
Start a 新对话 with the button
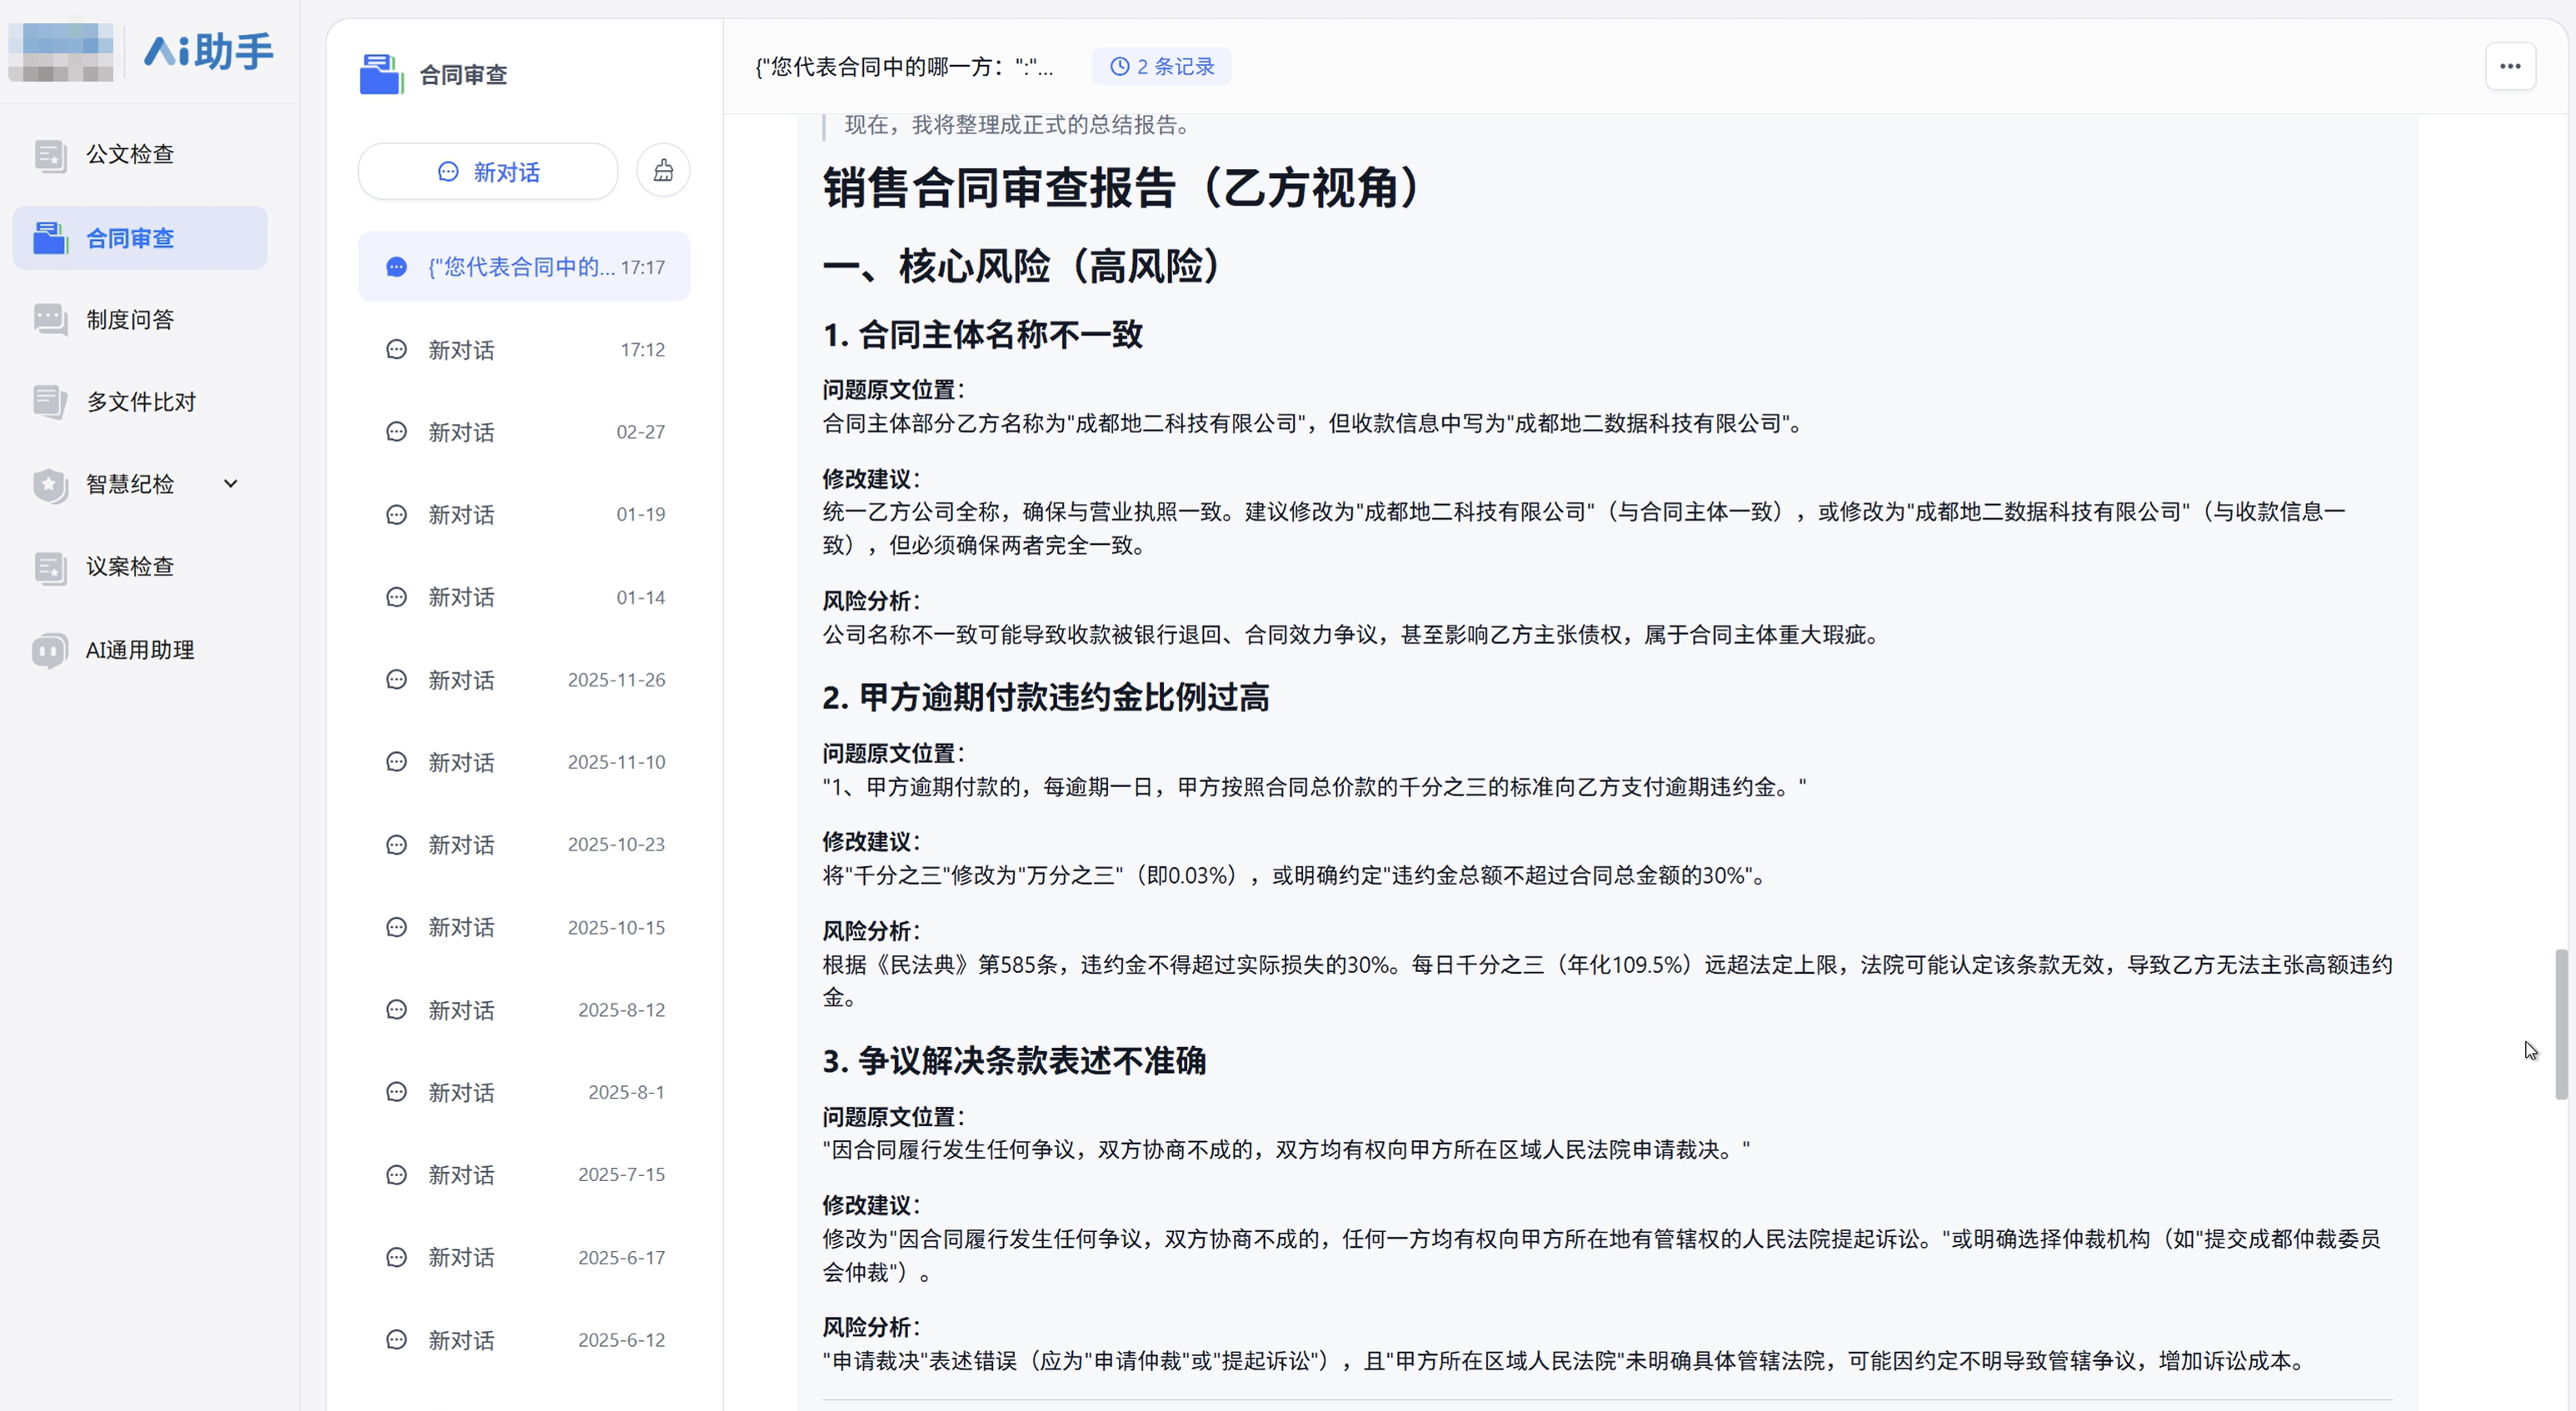pos(488,172)
